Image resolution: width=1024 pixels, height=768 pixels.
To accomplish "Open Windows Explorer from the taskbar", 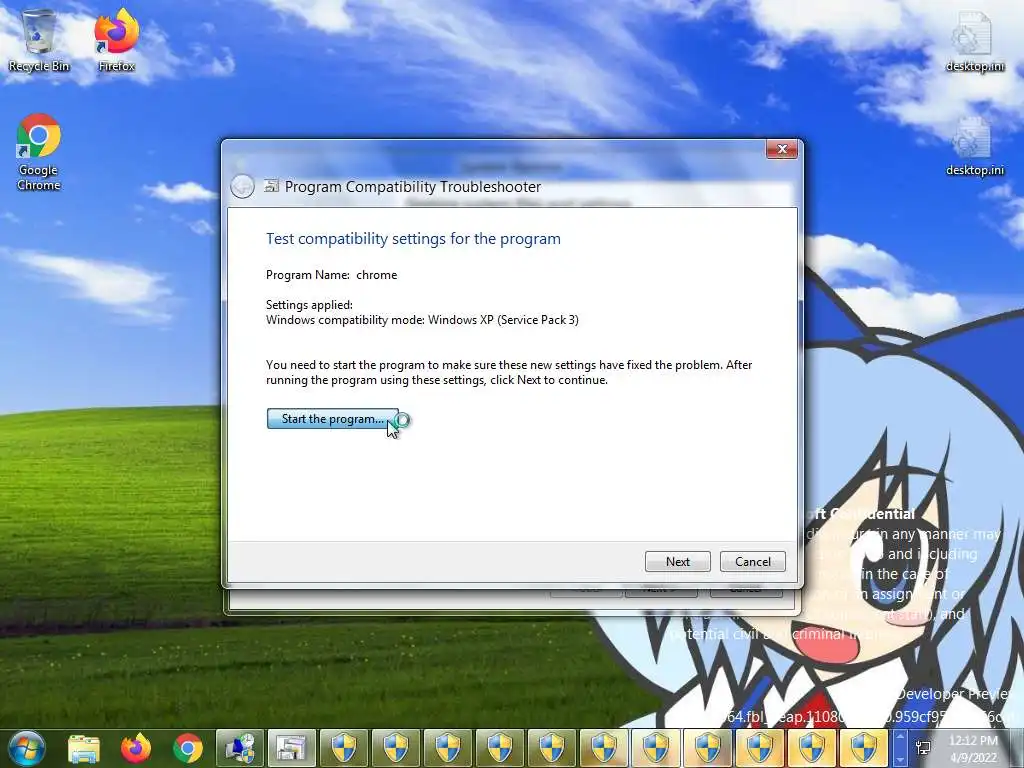I will click(x=84, y=748).
